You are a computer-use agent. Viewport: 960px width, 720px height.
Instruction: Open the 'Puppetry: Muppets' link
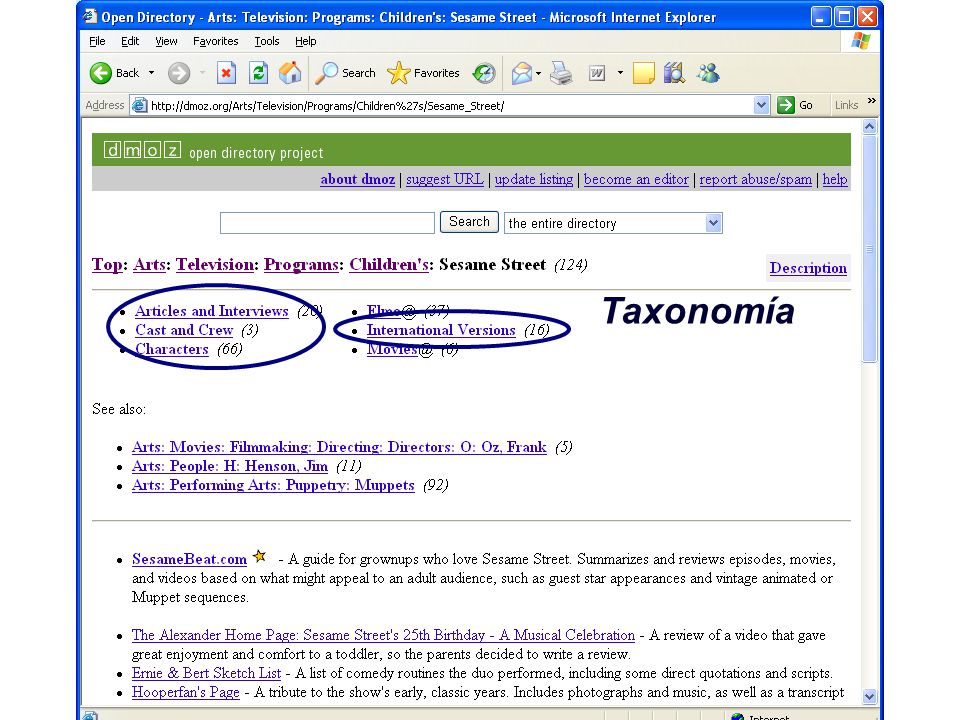273,485
